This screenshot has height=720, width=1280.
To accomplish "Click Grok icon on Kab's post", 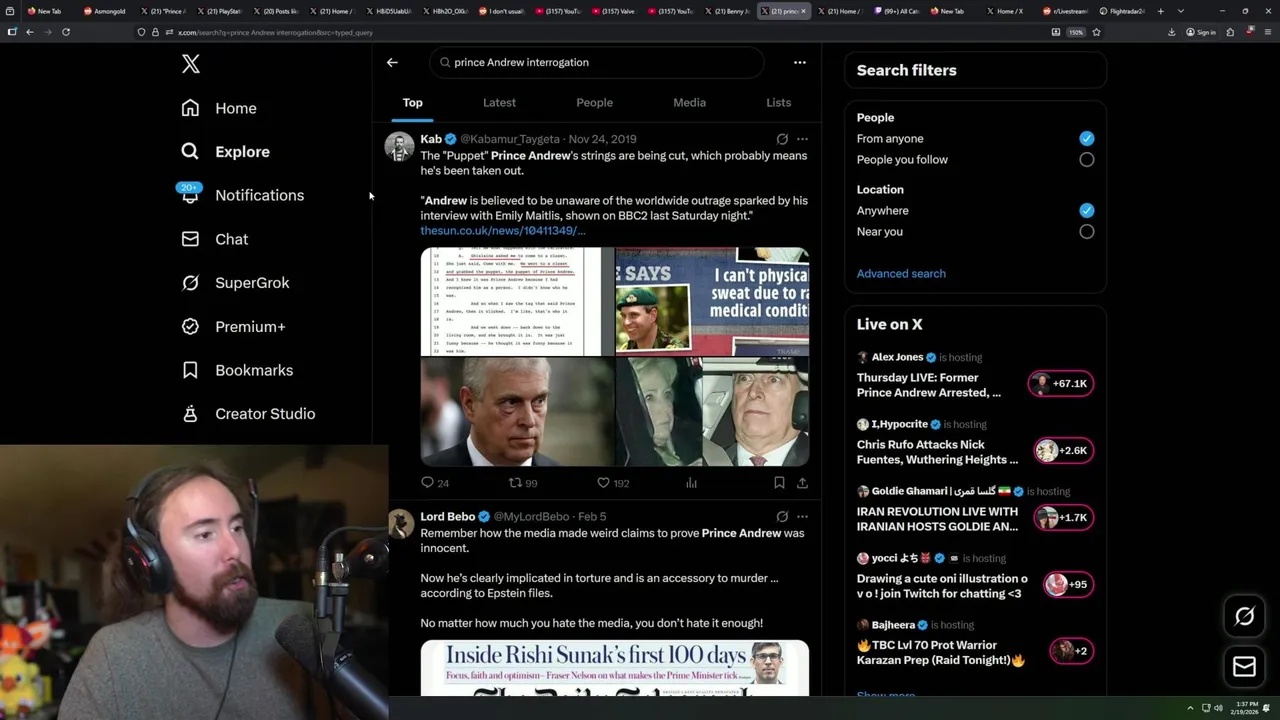I will [x=782, y=139].
